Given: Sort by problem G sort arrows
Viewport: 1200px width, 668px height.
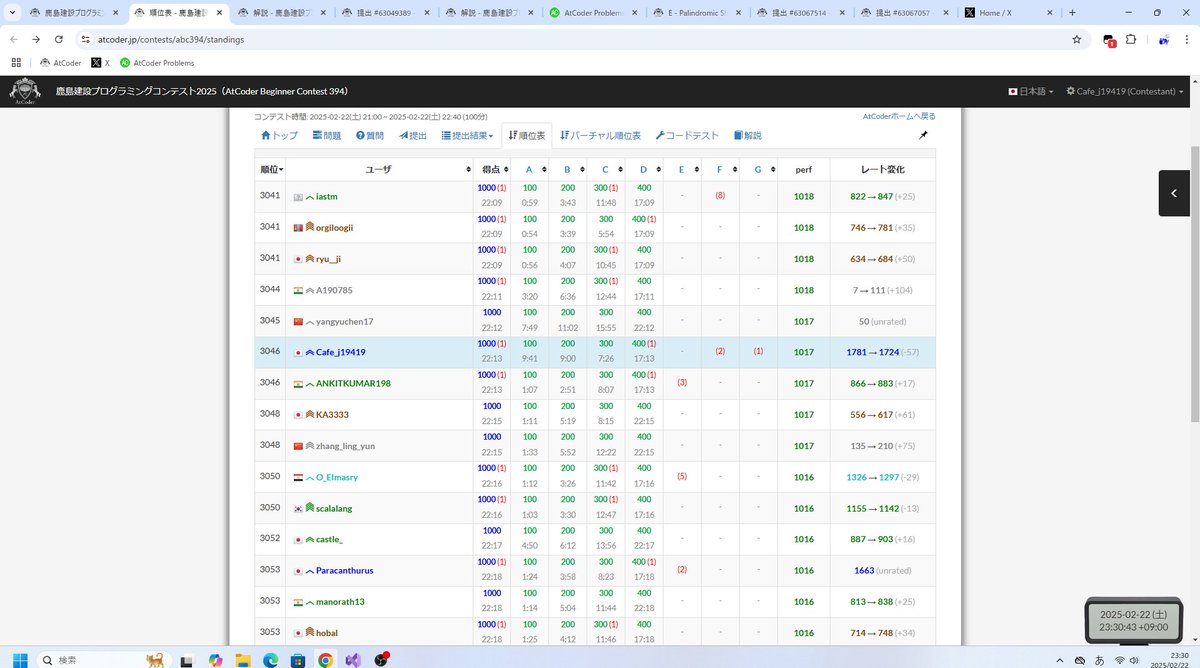Looking at the screenshot, I should click(771, 170).
